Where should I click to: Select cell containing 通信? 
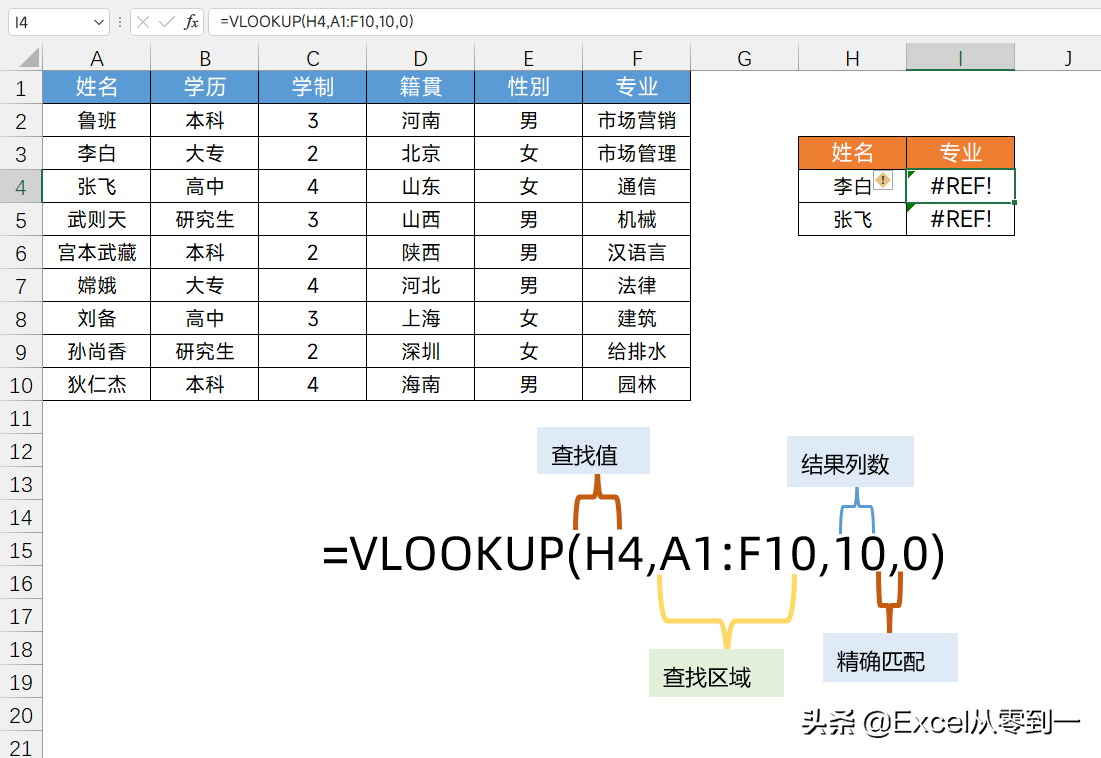637,186
